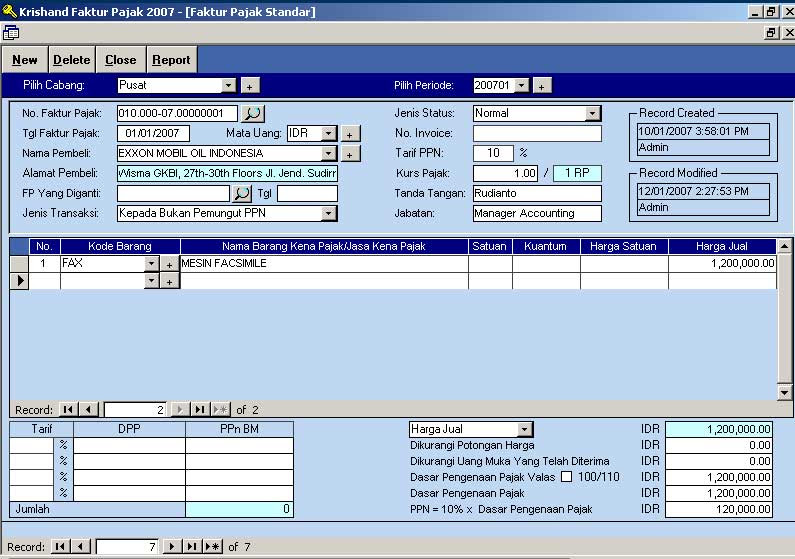Open Kode Barang dropdown in the empty row
This screenshot has height=559, width=795.
[x=151, y=281]
